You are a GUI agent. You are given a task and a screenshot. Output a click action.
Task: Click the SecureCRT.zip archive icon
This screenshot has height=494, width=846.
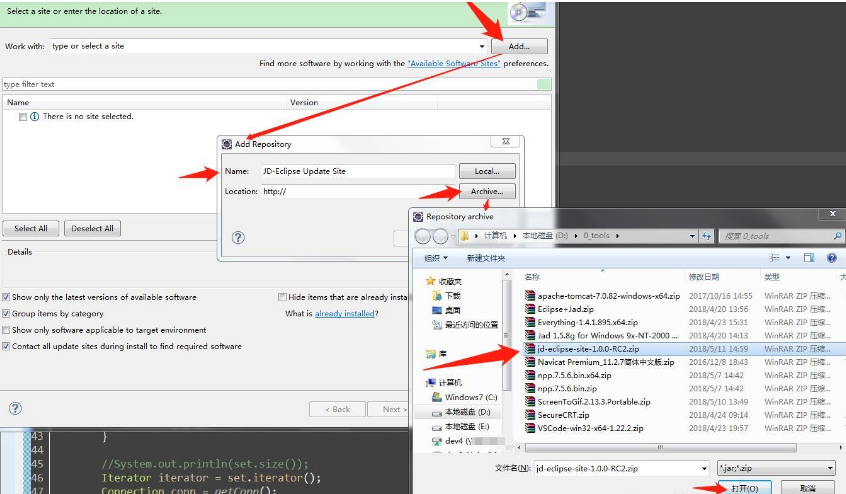tap(530, 415)
